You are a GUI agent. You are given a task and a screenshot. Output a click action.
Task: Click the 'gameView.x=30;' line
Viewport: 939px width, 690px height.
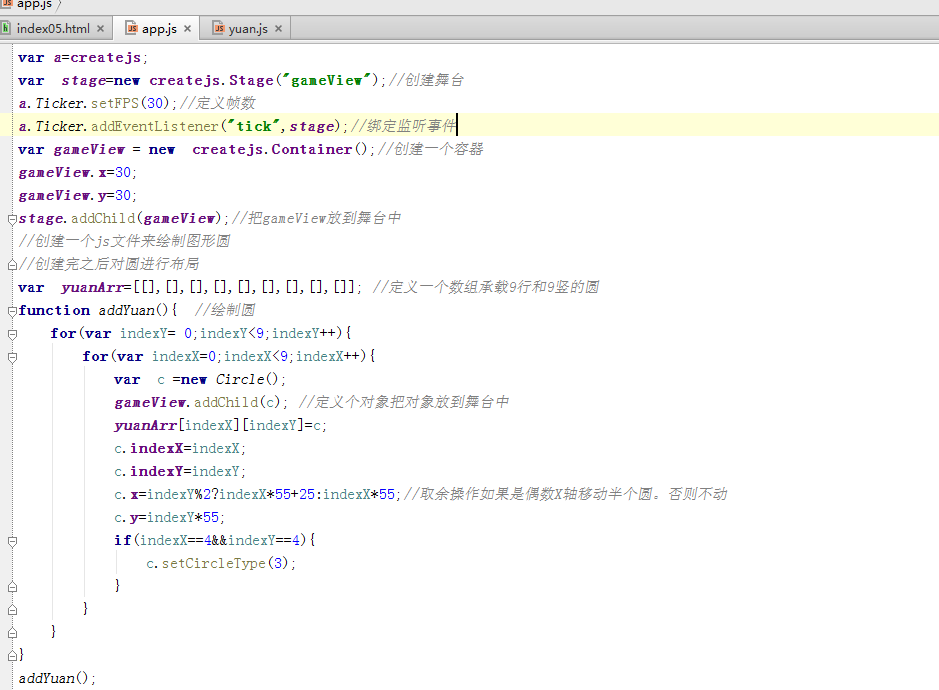point(78,172)
